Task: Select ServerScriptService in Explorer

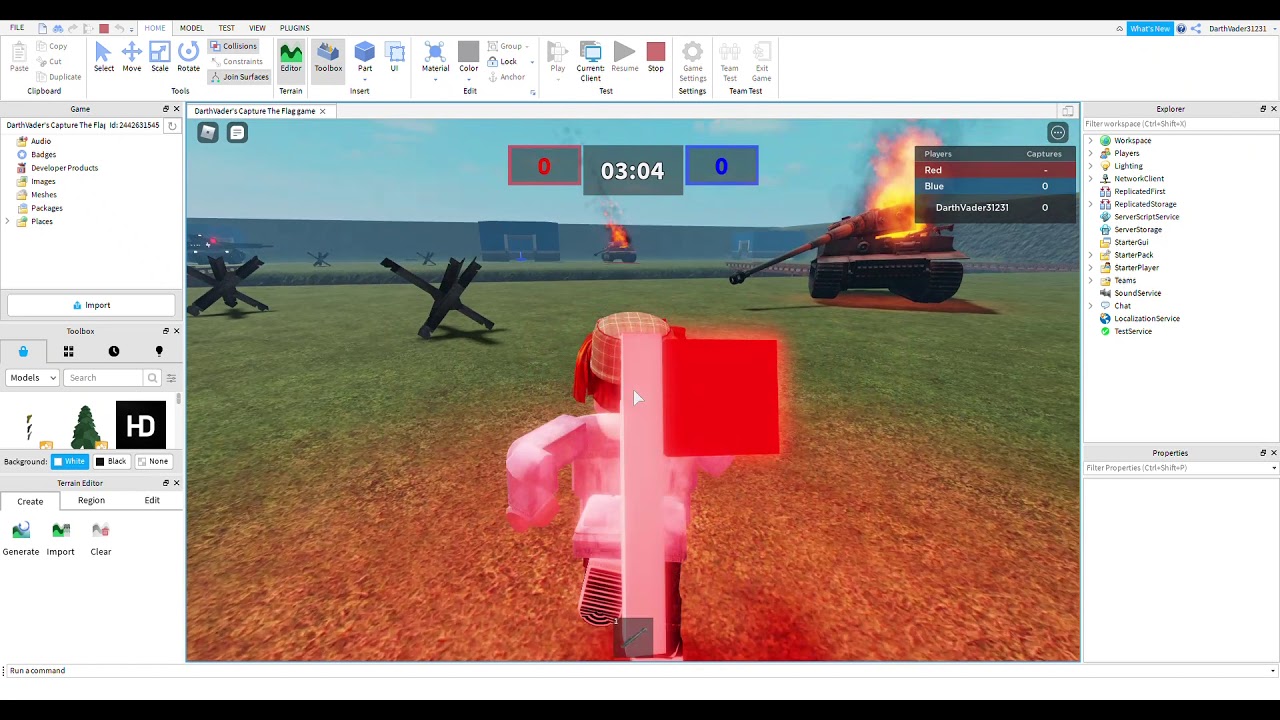Action: 1146,217
